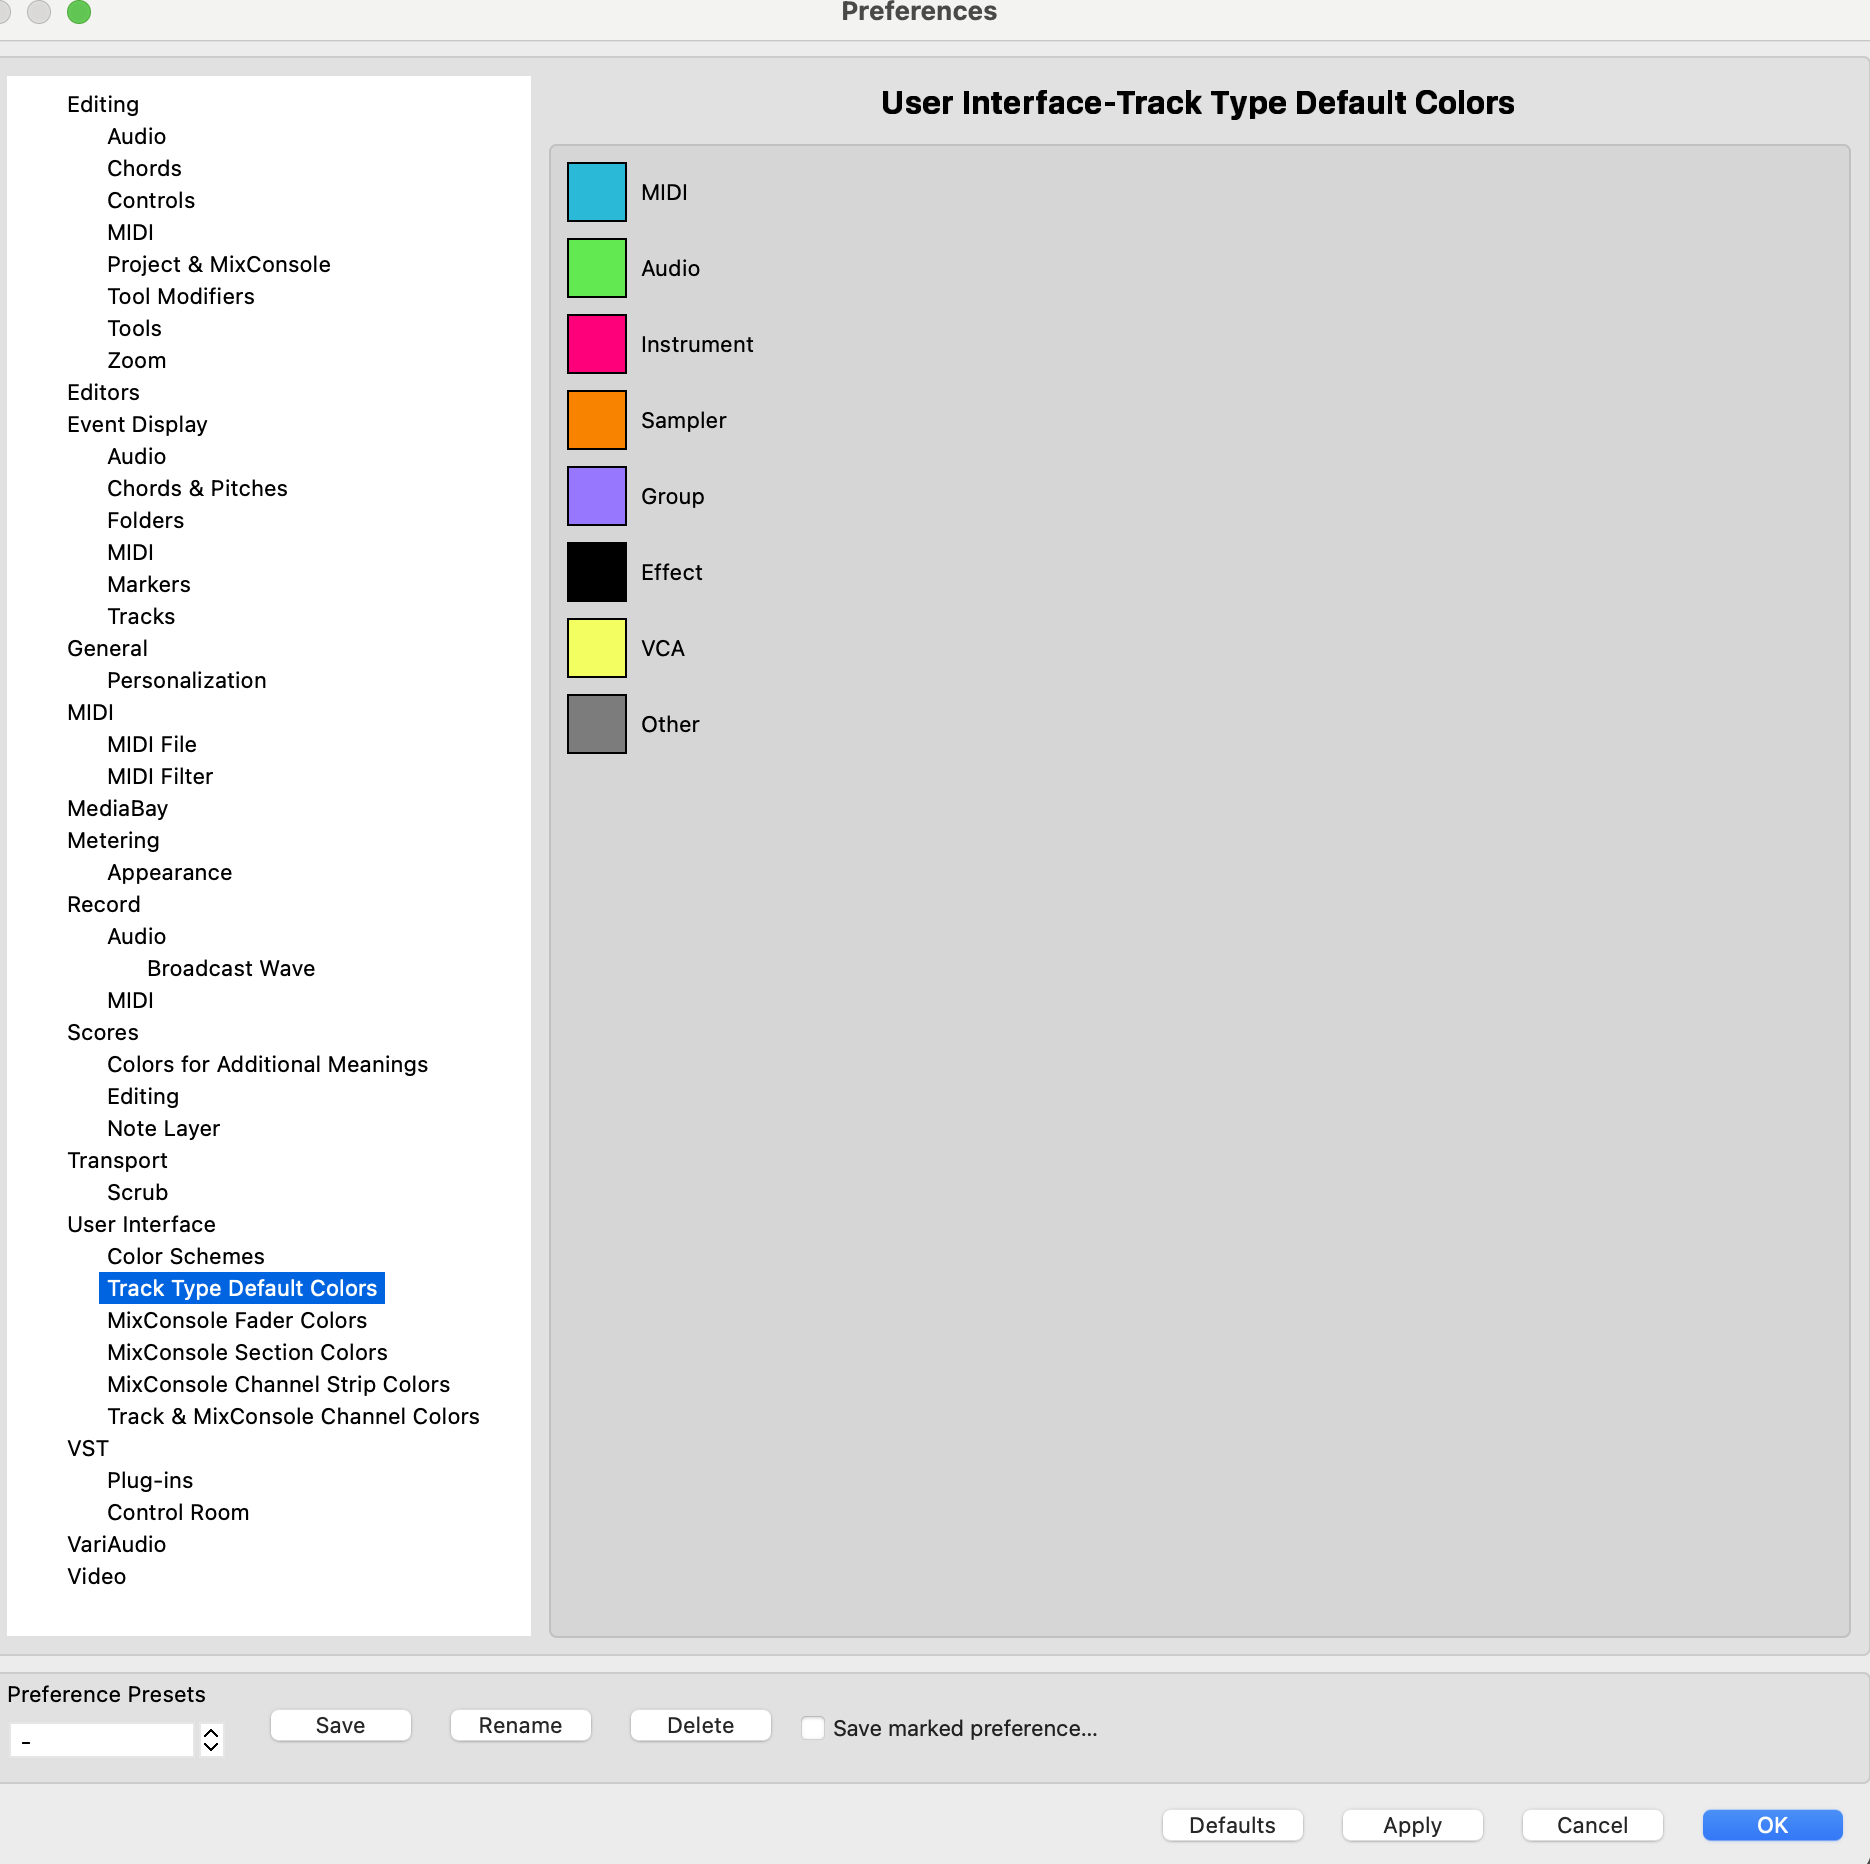Change the Effect track black swatch

pyautogui.click(x=596, y=572)
